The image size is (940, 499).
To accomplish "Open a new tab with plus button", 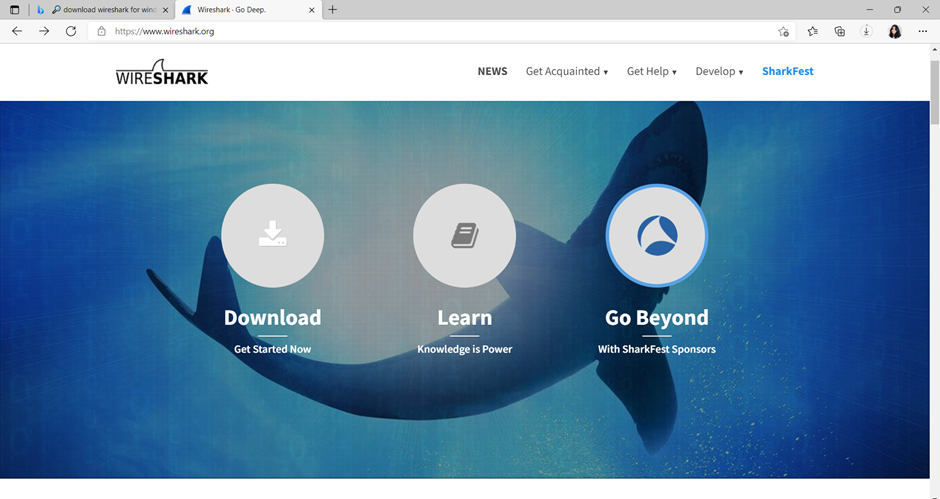I will [x=333, y=10].
